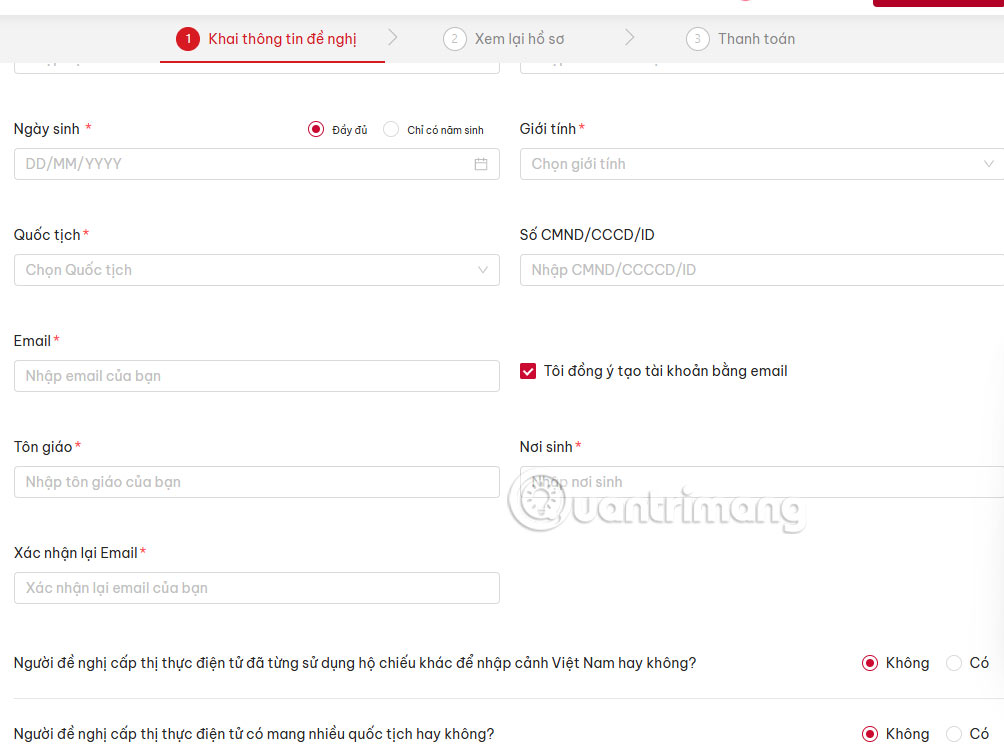The width and height of the screenshot is (1004, 746).
Task: Choose 'Có' for other passport question
Action: pos(953,663)
